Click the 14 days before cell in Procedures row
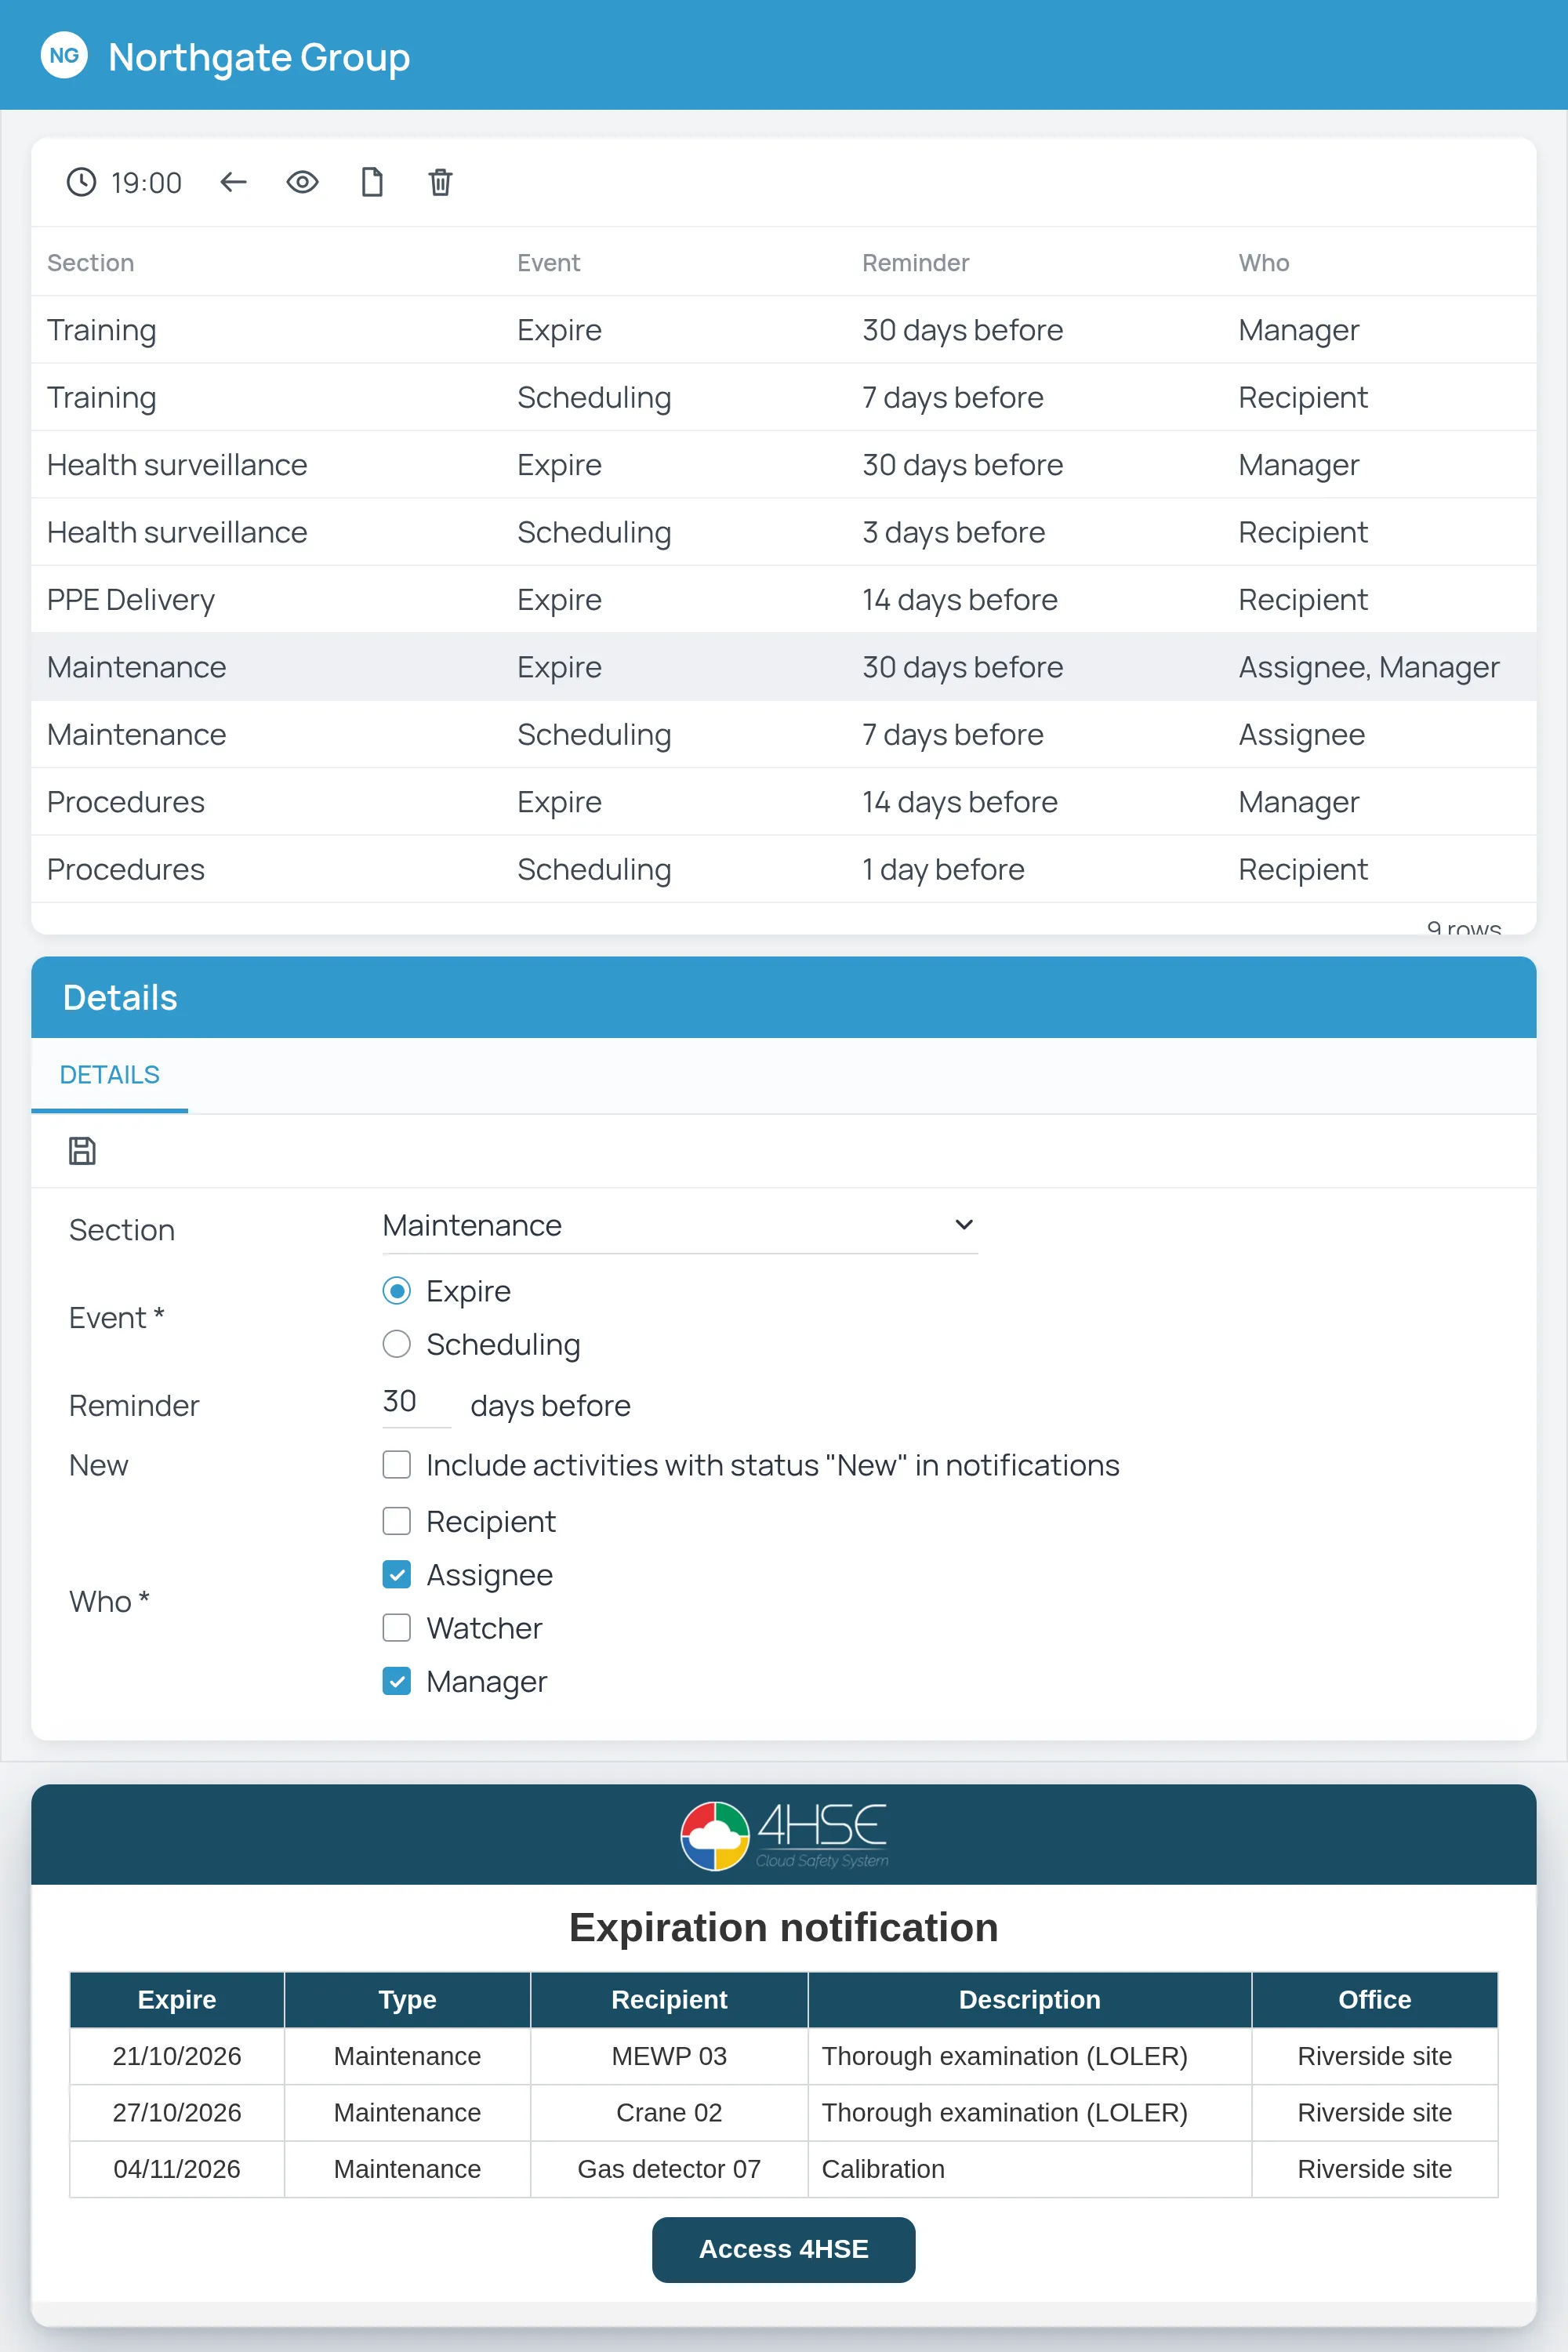Viewport: 1568px width, 2352px height. click(960, 802)
